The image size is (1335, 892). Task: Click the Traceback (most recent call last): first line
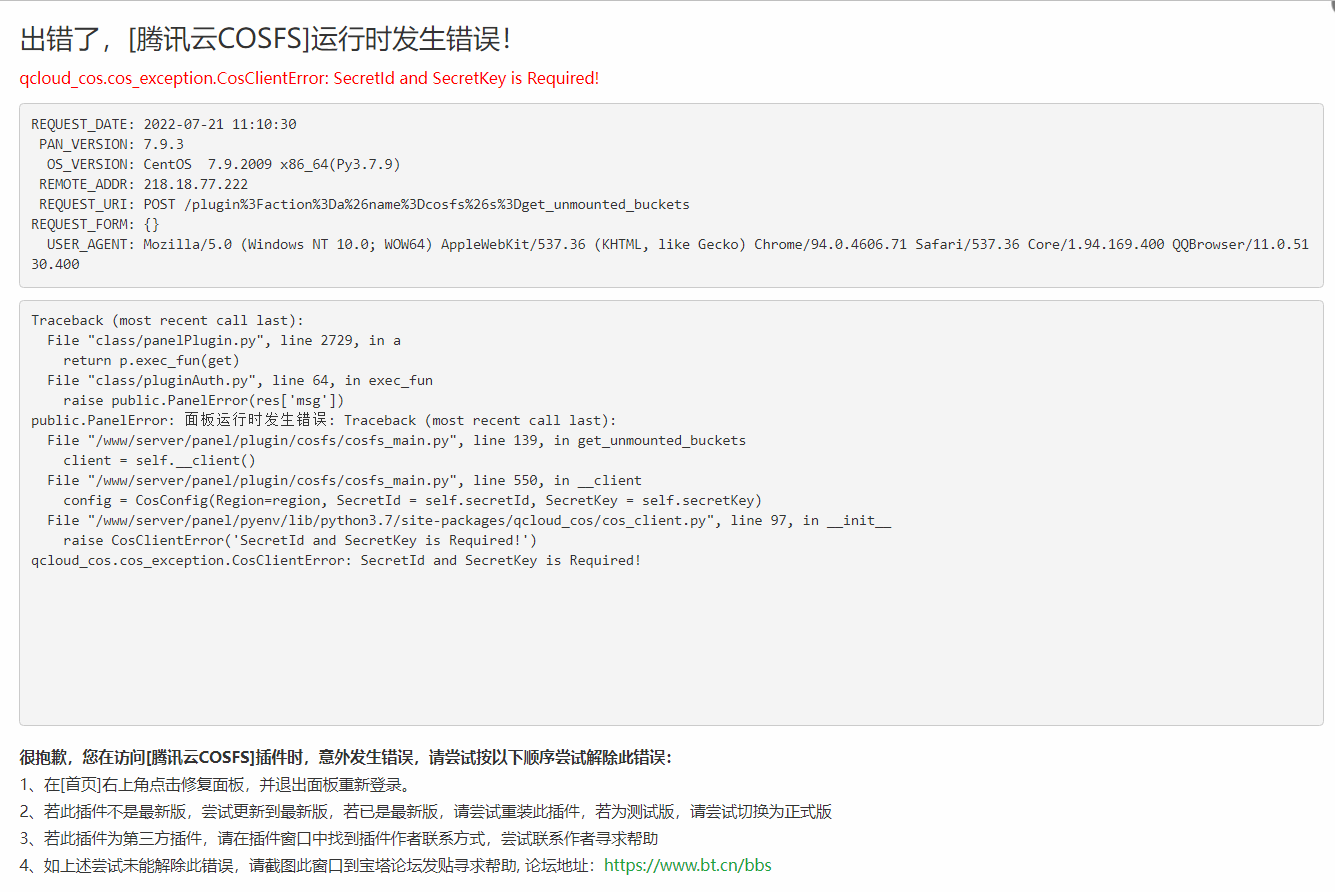[167, 320]
